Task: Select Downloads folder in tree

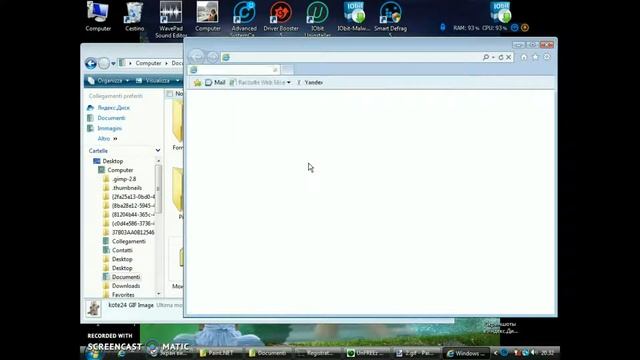Action: (x=126, y=286)
